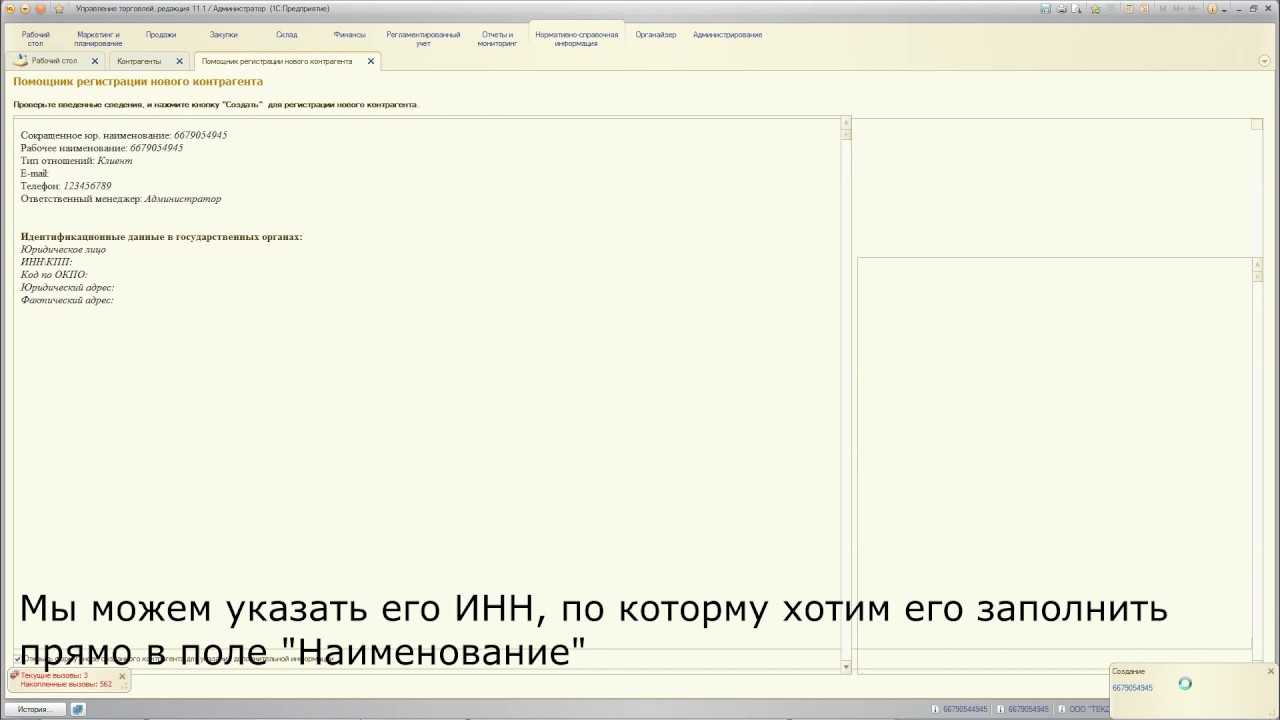The width and height of the screenshot is (1280, 720).
Task: Open the info help icon in title bar
Action: tap(1212, 9)
